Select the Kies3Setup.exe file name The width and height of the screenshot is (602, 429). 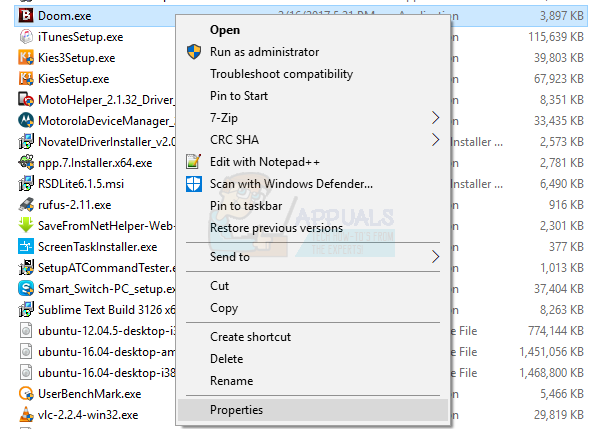(76, 58)
